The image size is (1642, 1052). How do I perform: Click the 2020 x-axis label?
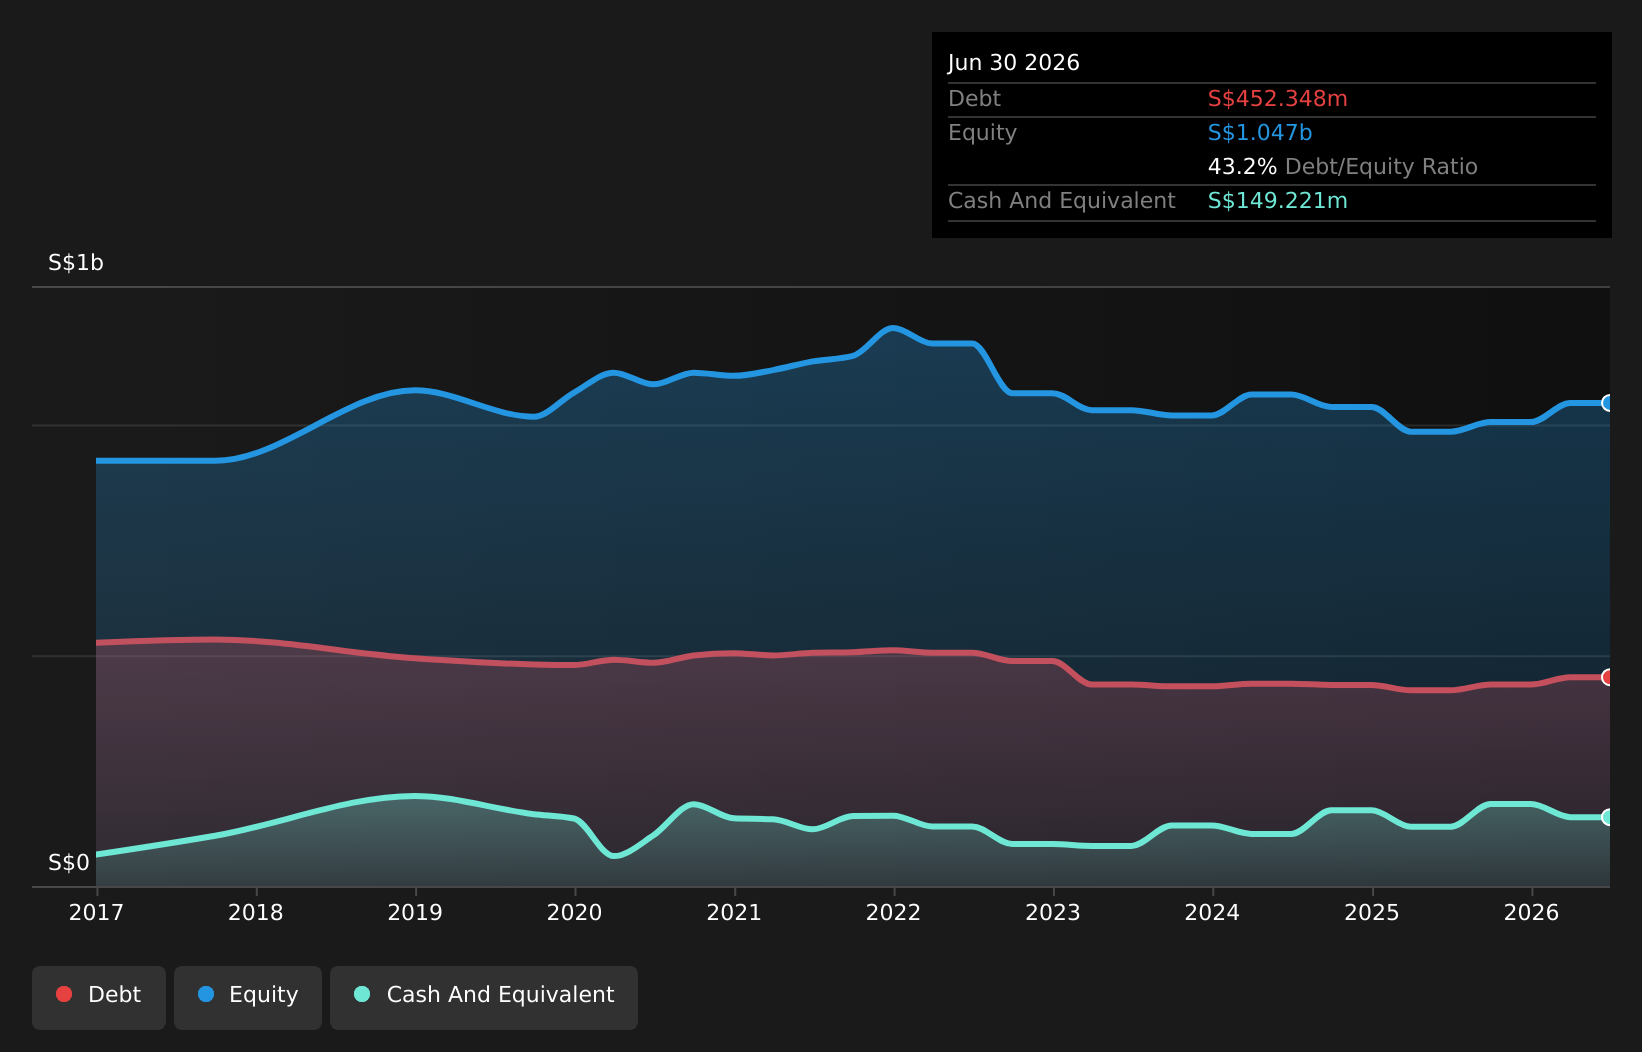pos(575,912)
